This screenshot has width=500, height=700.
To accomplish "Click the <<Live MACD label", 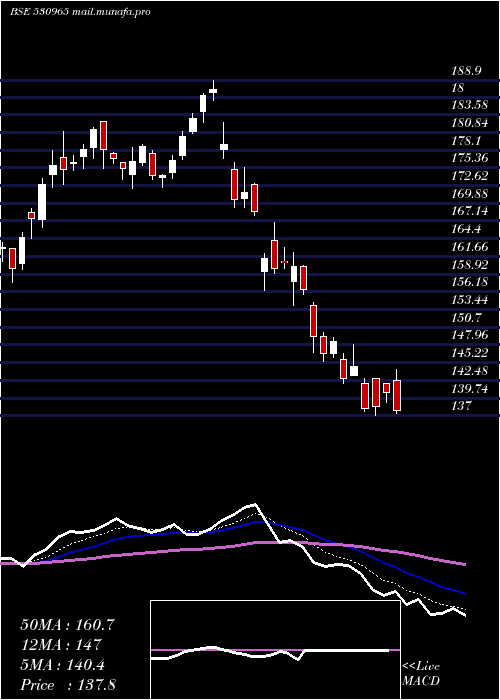I will click(x=421, y=673).
